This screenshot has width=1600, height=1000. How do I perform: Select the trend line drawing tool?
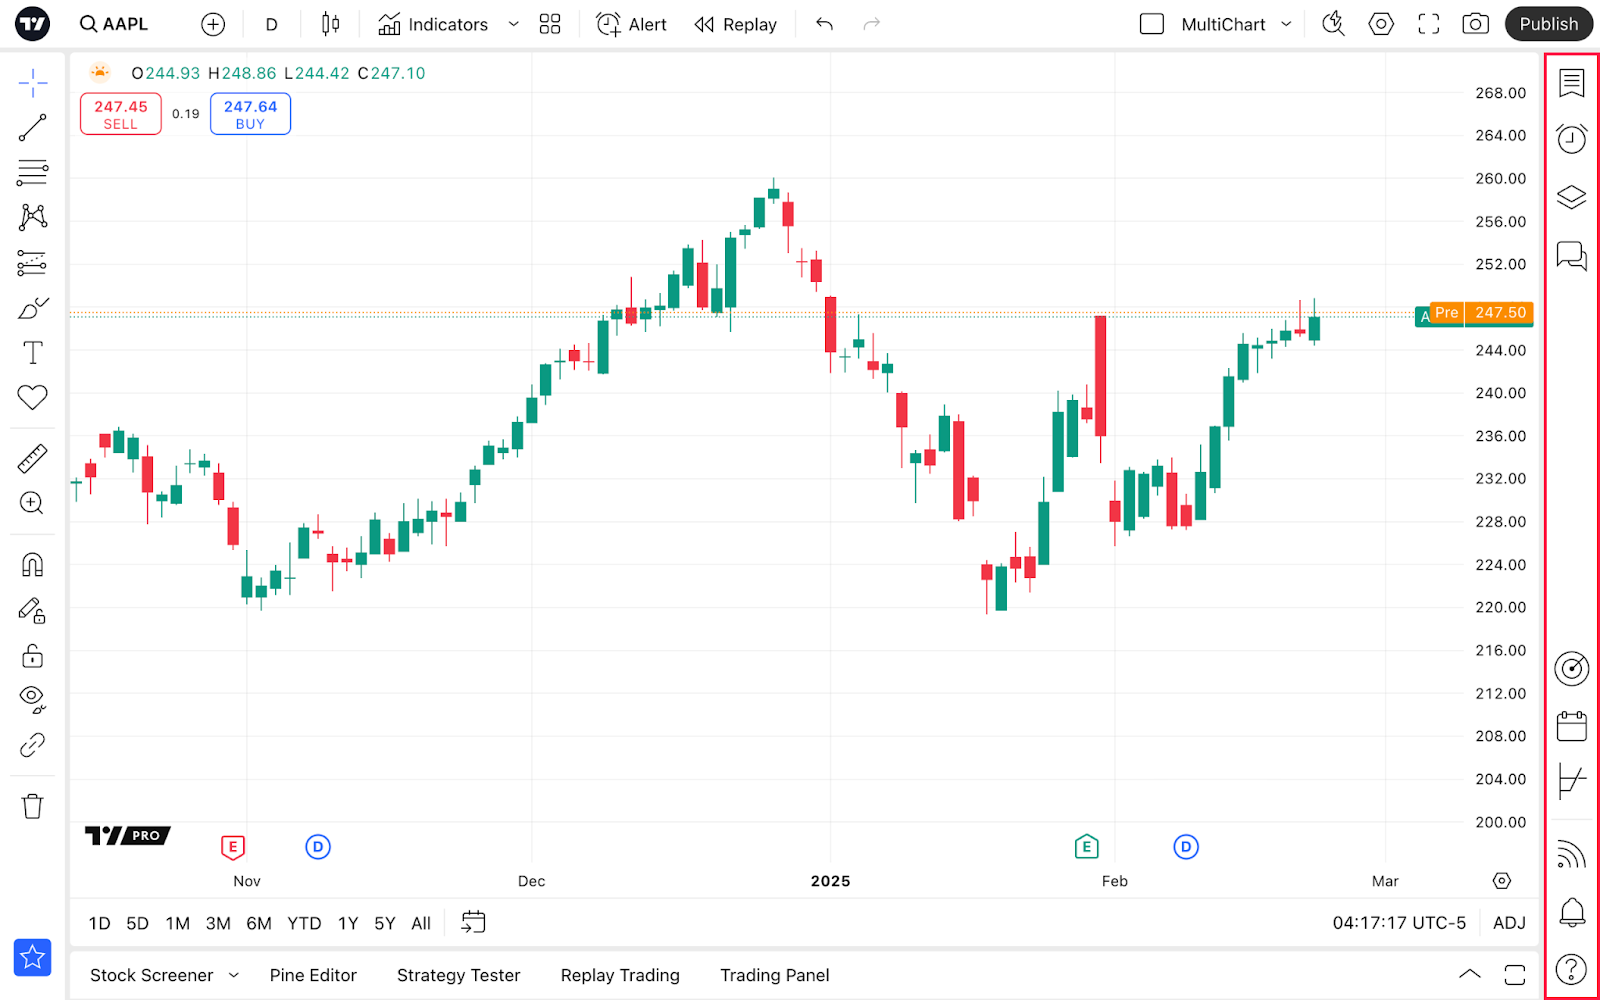[x=32, y=128]
